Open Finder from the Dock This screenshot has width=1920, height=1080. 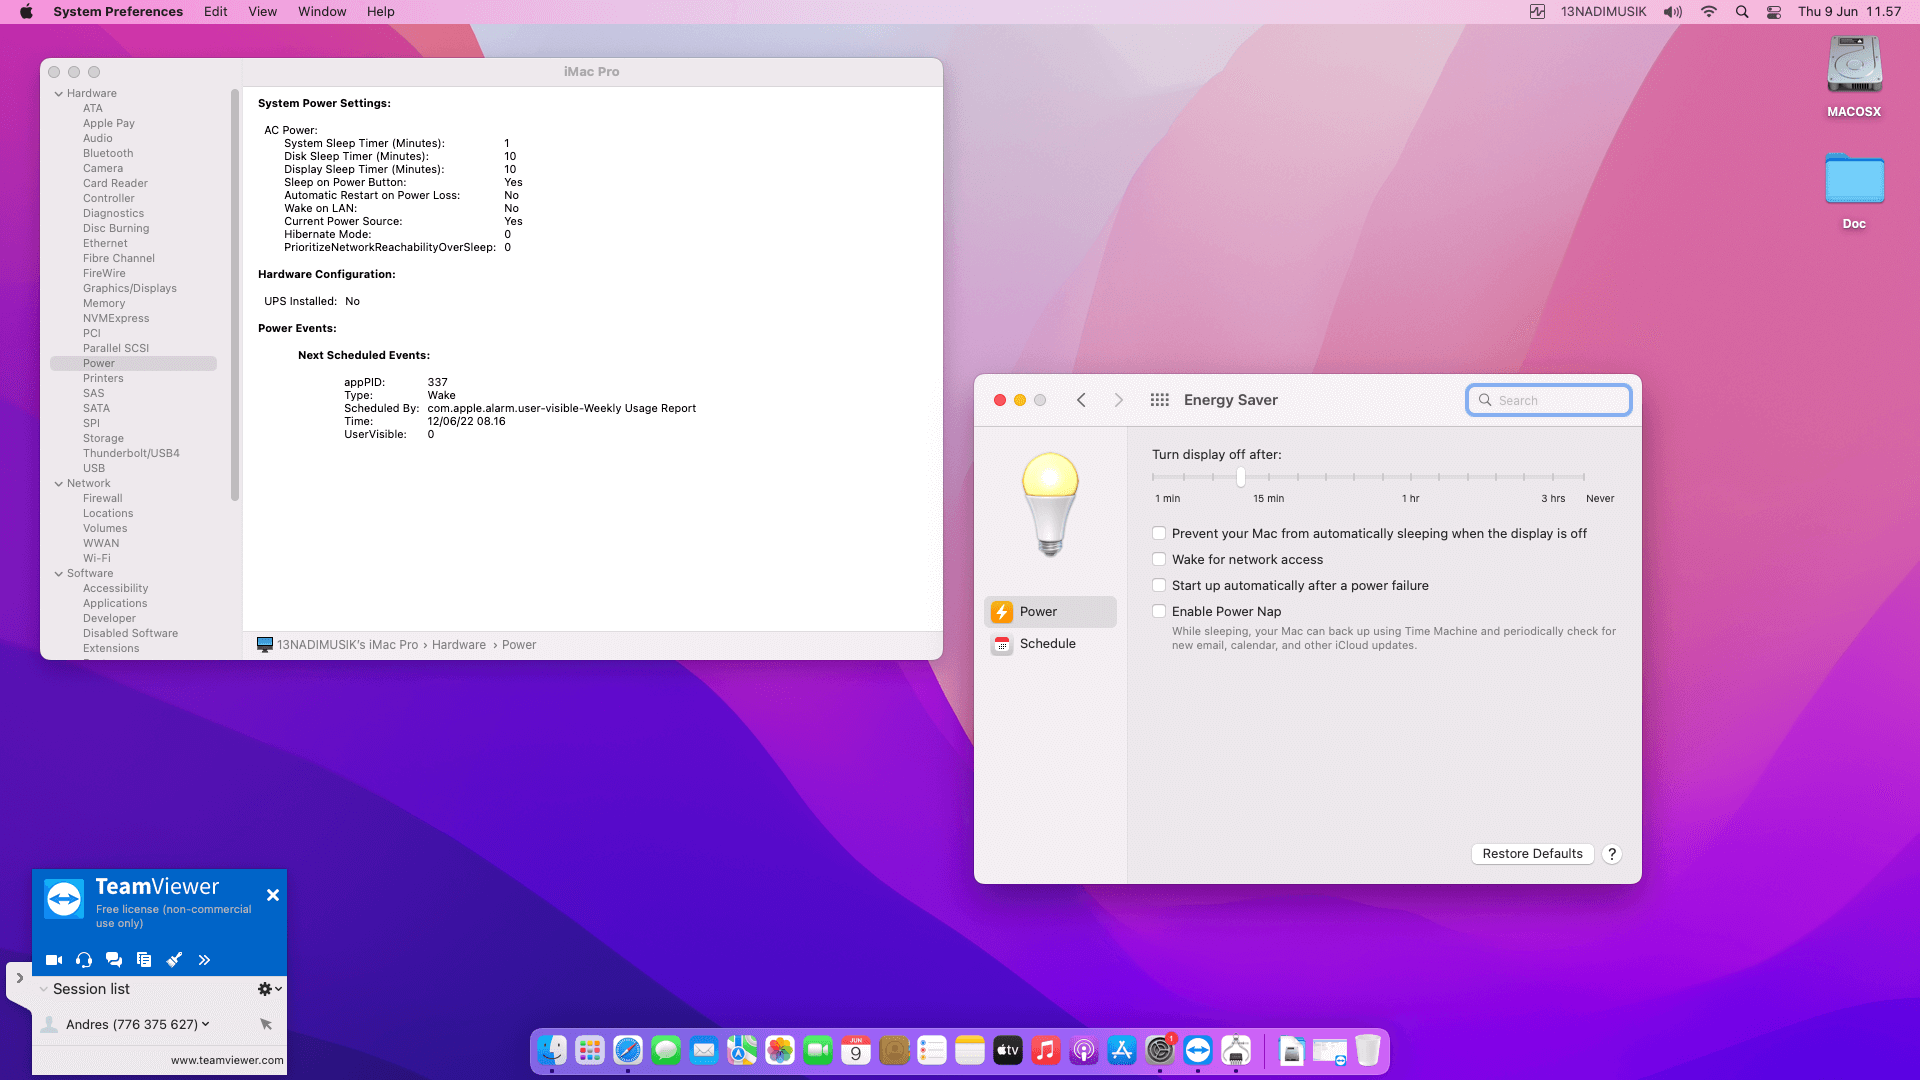pos(552,1050)
